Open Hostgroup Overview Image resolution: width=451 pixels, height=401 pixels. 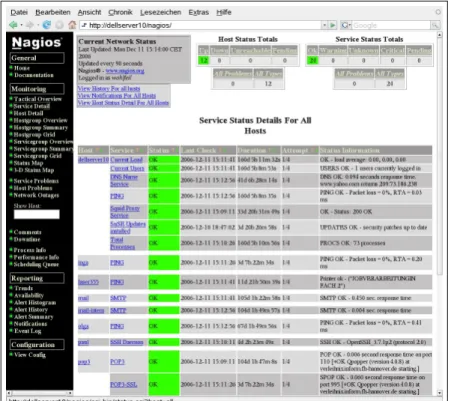tap(40, 120)
